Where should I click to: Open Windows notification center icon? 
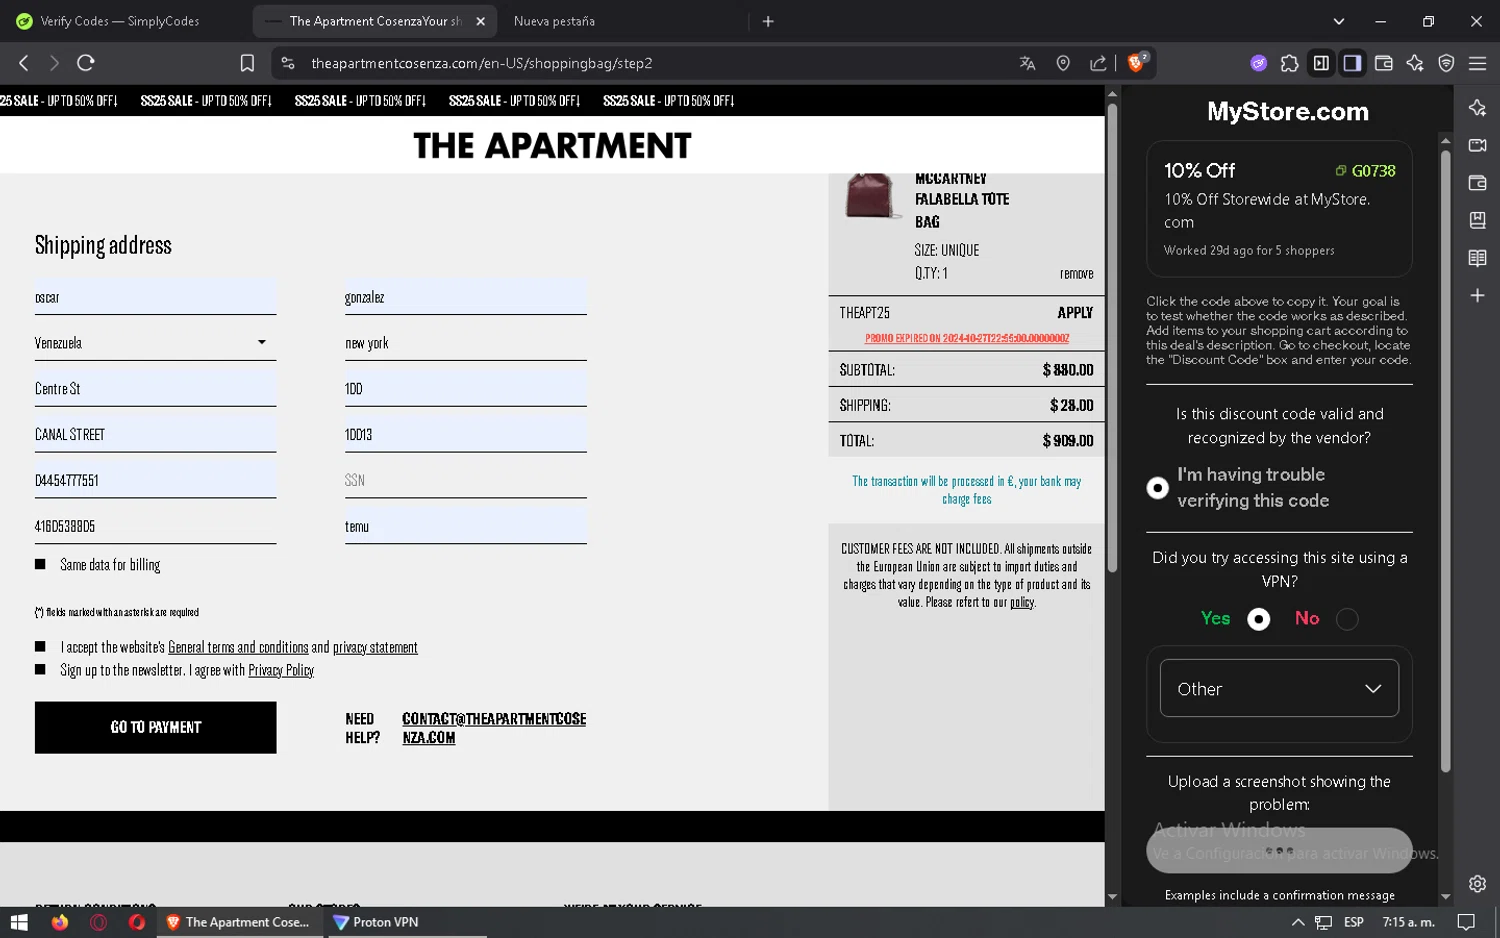[x=1466, y=922]
